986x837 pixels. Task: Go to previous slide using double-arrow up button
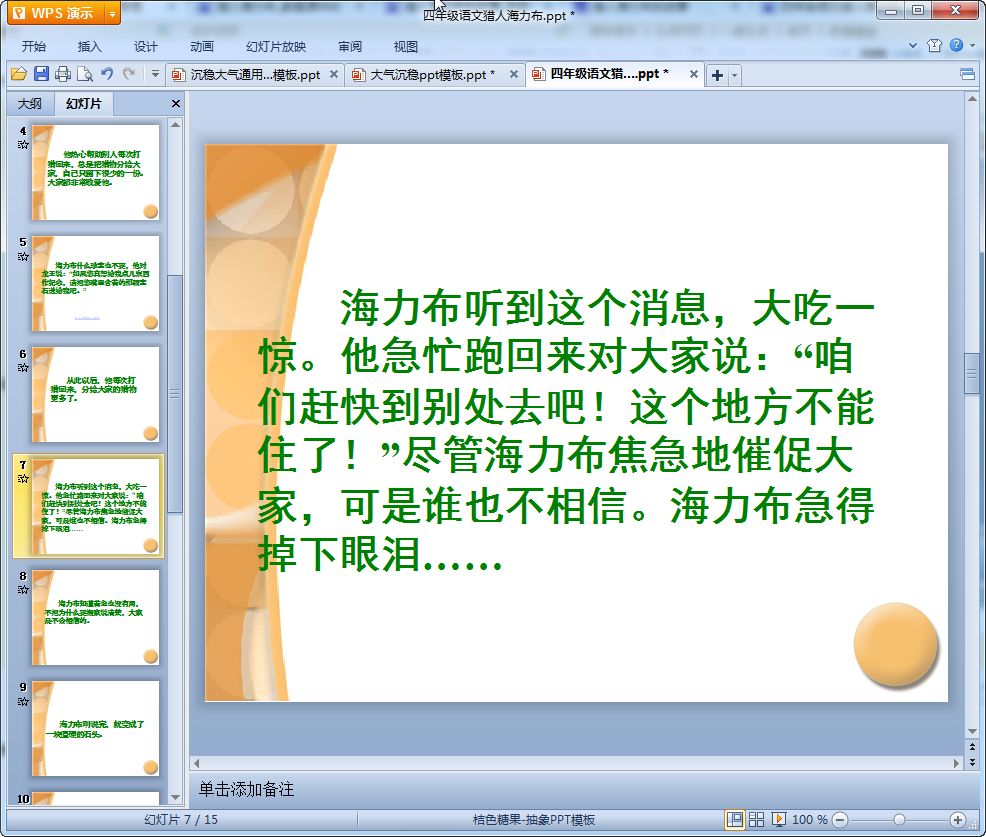pos(972,747)
